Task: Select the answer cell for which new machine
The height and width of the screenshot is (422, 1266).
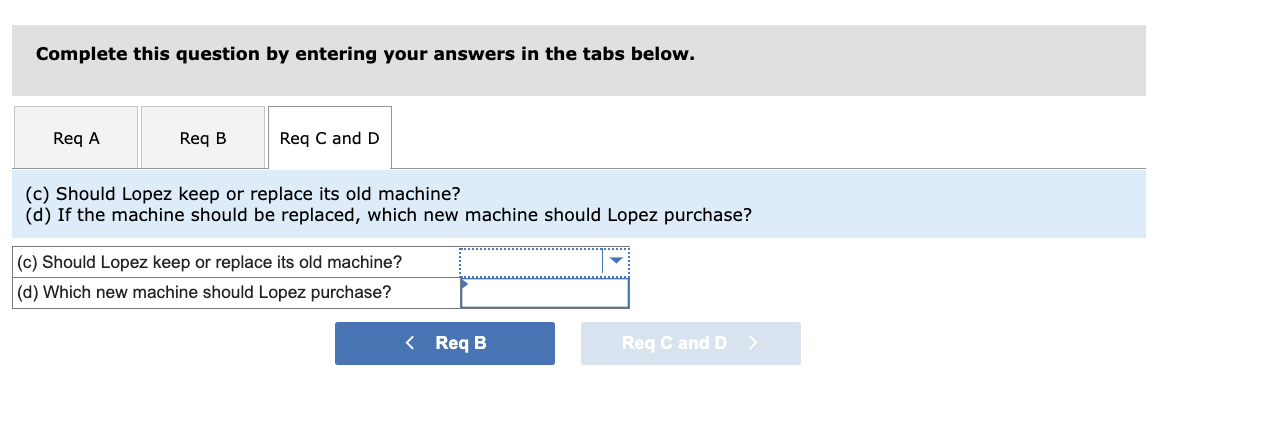Action: point(545,292)
